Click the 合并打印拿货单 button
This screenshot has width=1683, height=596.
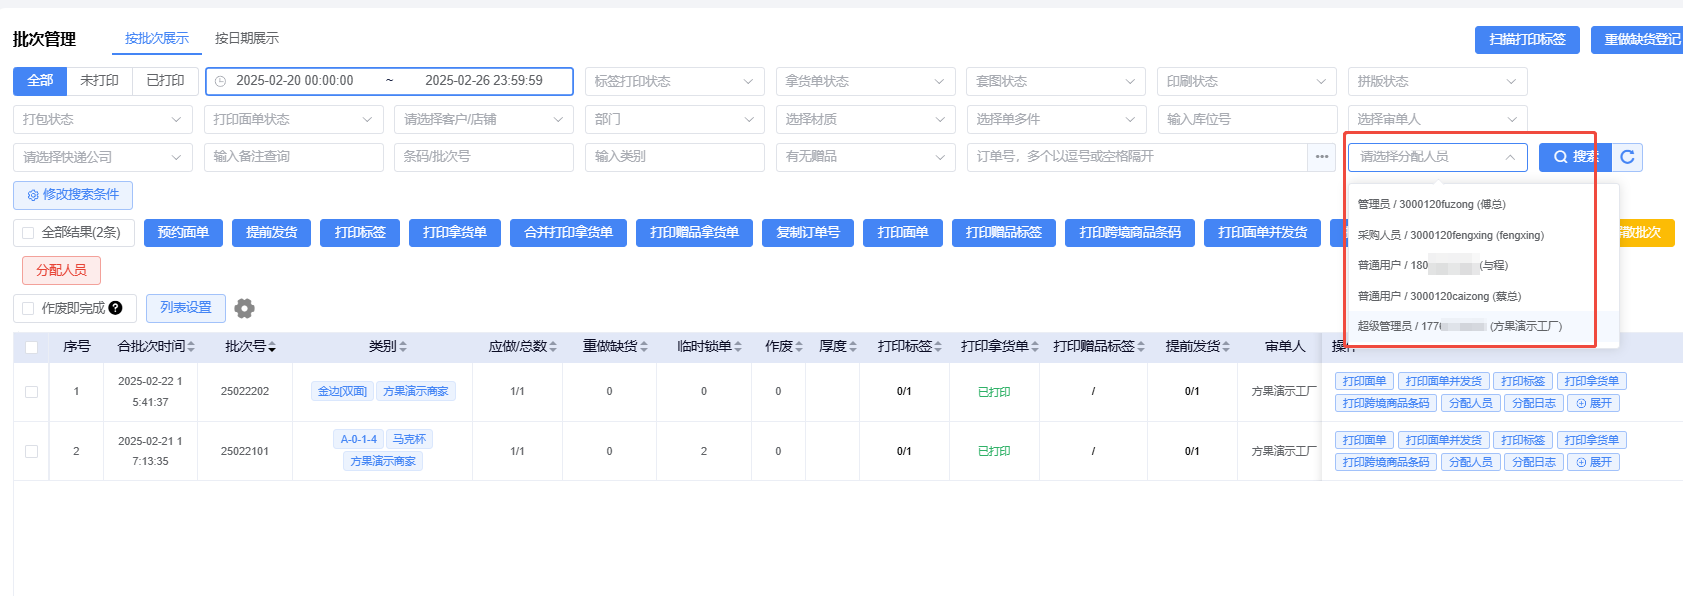(x=568, y=233)
